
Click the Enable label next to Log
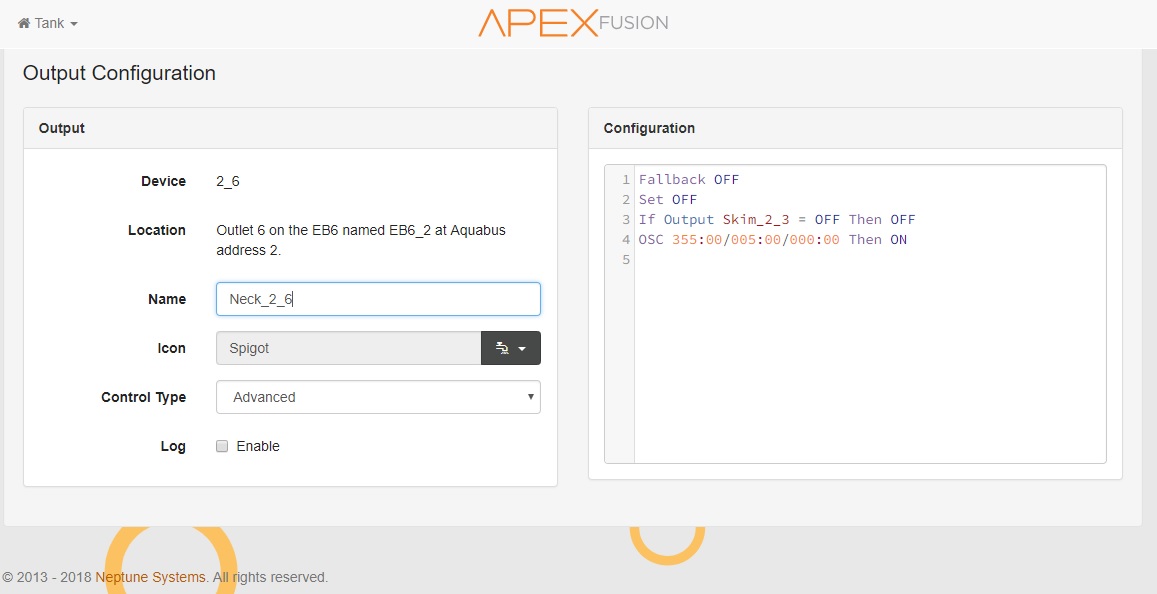pos(258,446)
